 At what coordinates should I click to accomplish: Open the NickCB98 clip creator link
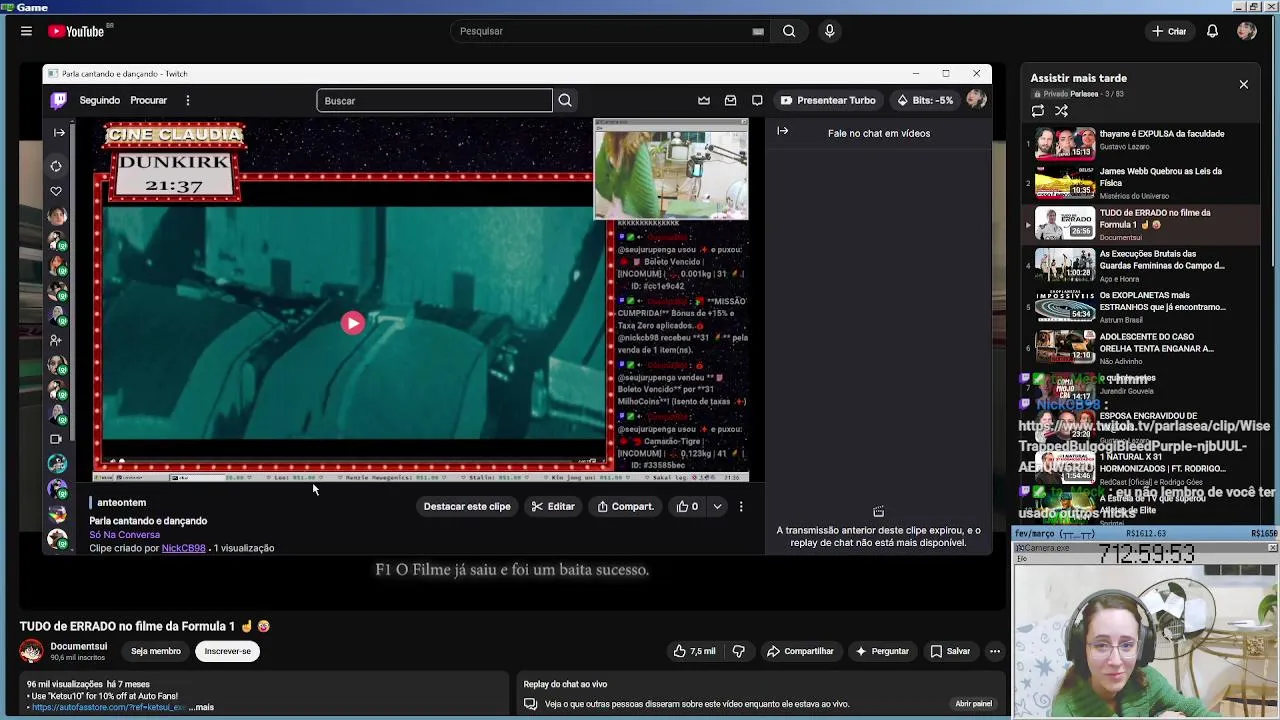click(x=183, y=548)
